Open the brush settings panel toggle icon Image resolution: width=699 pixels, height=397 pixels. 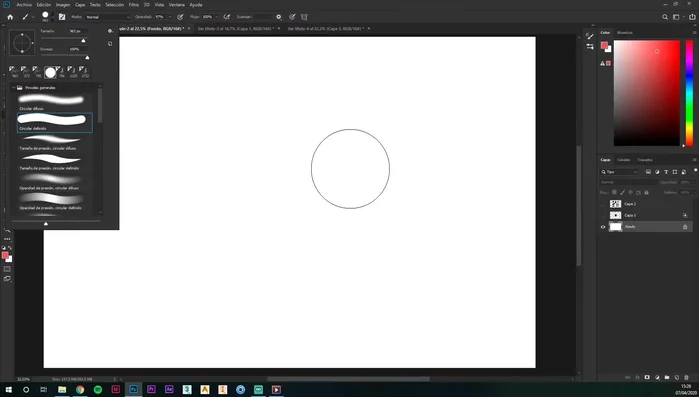(x=62, y=17)
